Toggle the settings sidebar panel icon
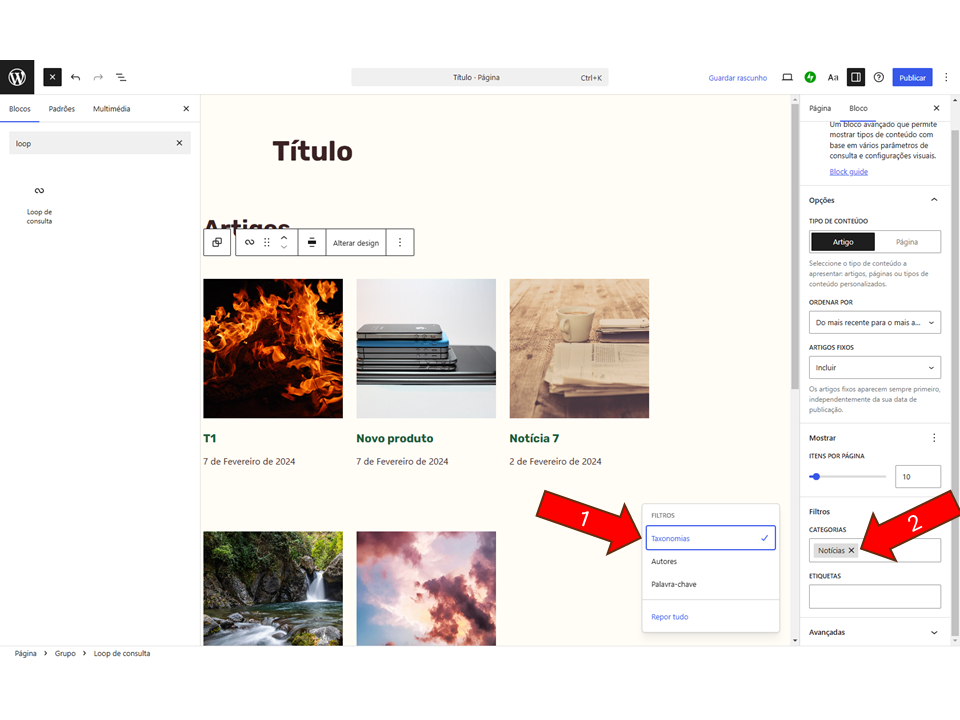 (x=855, y=77)
